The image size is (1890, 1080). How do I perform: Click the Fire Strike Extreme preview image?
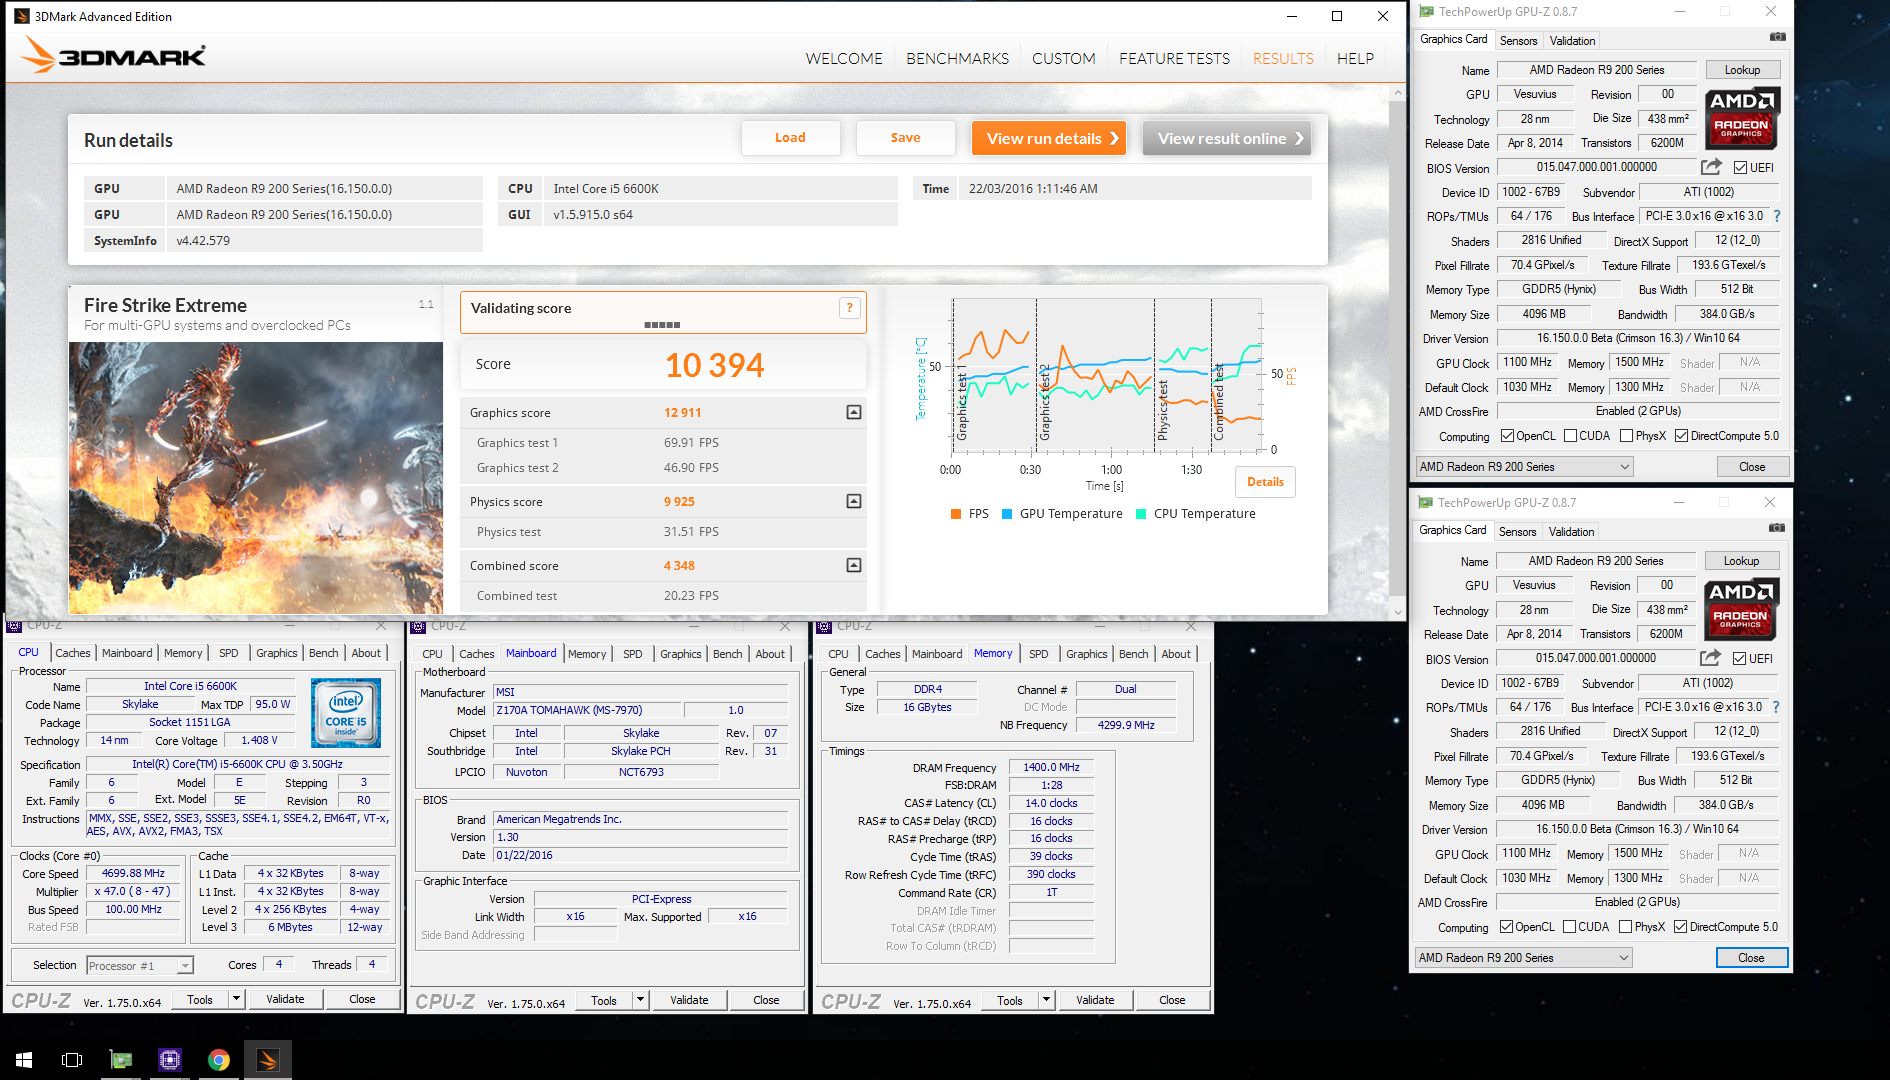[x=256, y=478]
